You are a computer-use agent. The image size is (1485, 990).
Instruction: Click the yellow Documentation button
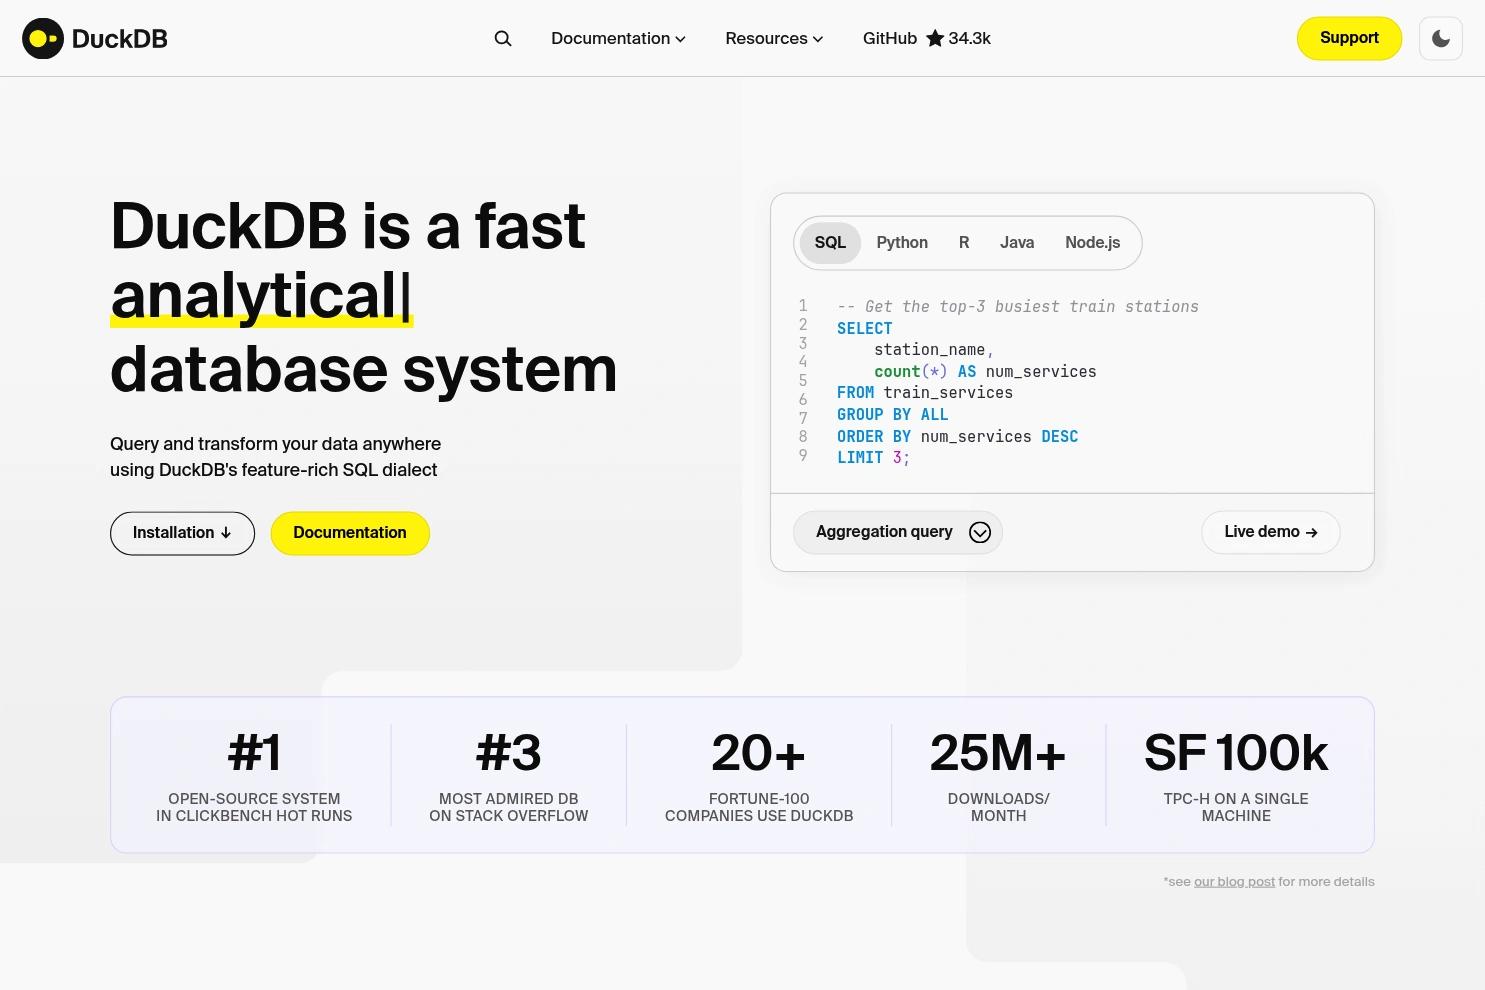(350, 533)
